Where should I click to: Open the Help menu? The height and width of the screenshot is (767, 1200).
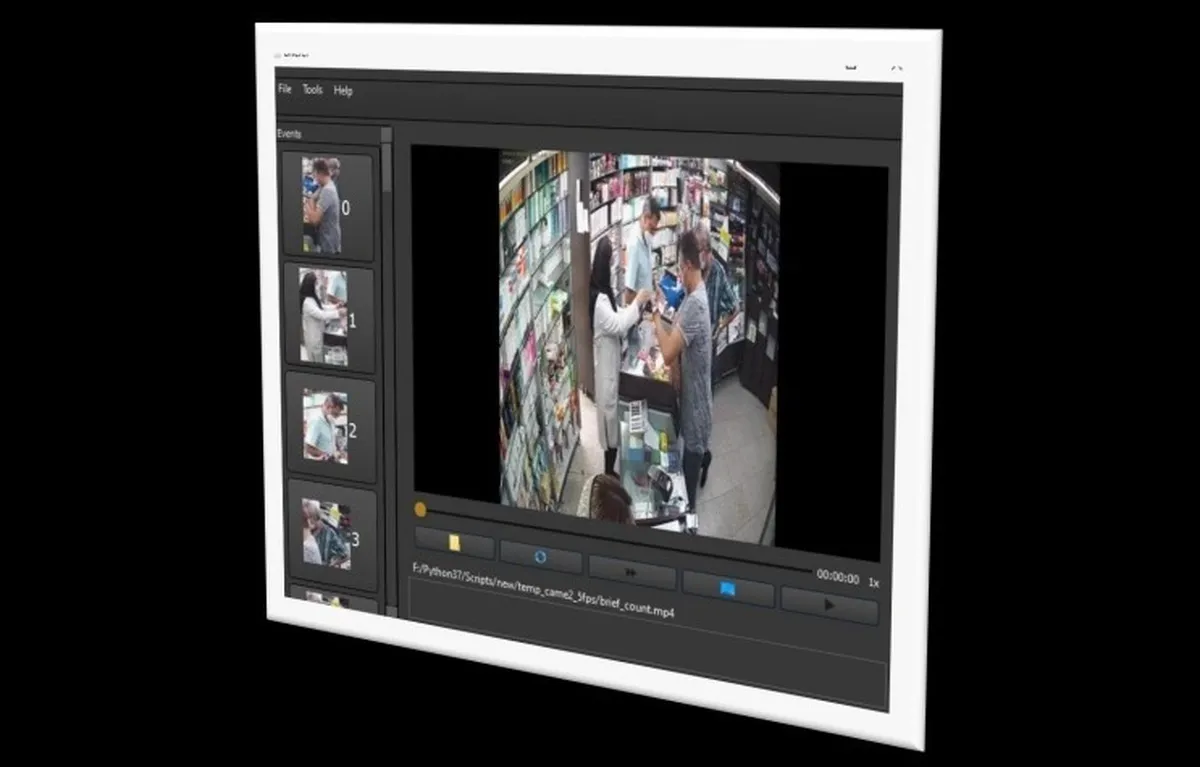(x=343, y=91)
